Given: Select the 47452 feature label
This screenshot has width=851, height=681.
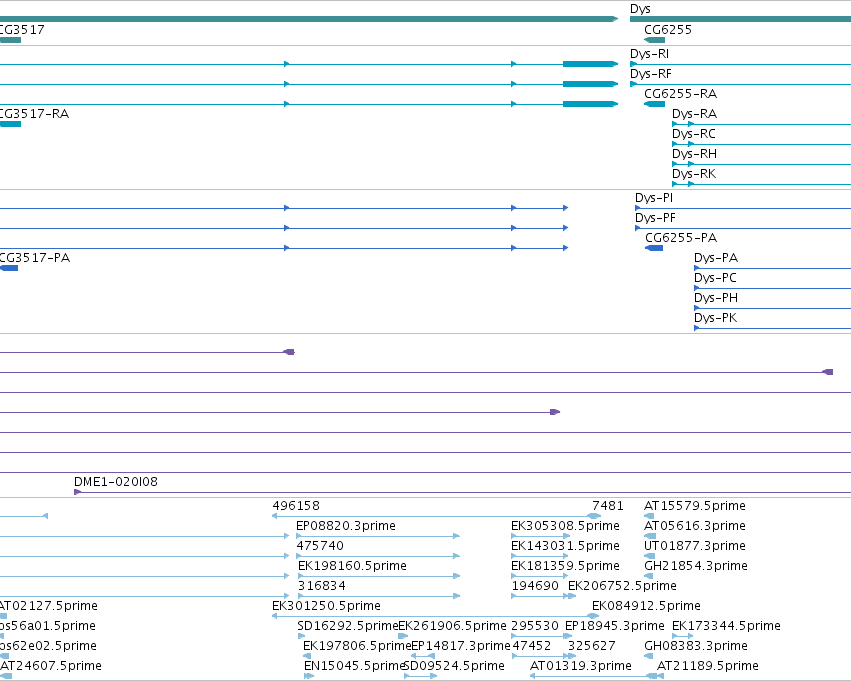Looking at the screenshot, I should [531, 646].
